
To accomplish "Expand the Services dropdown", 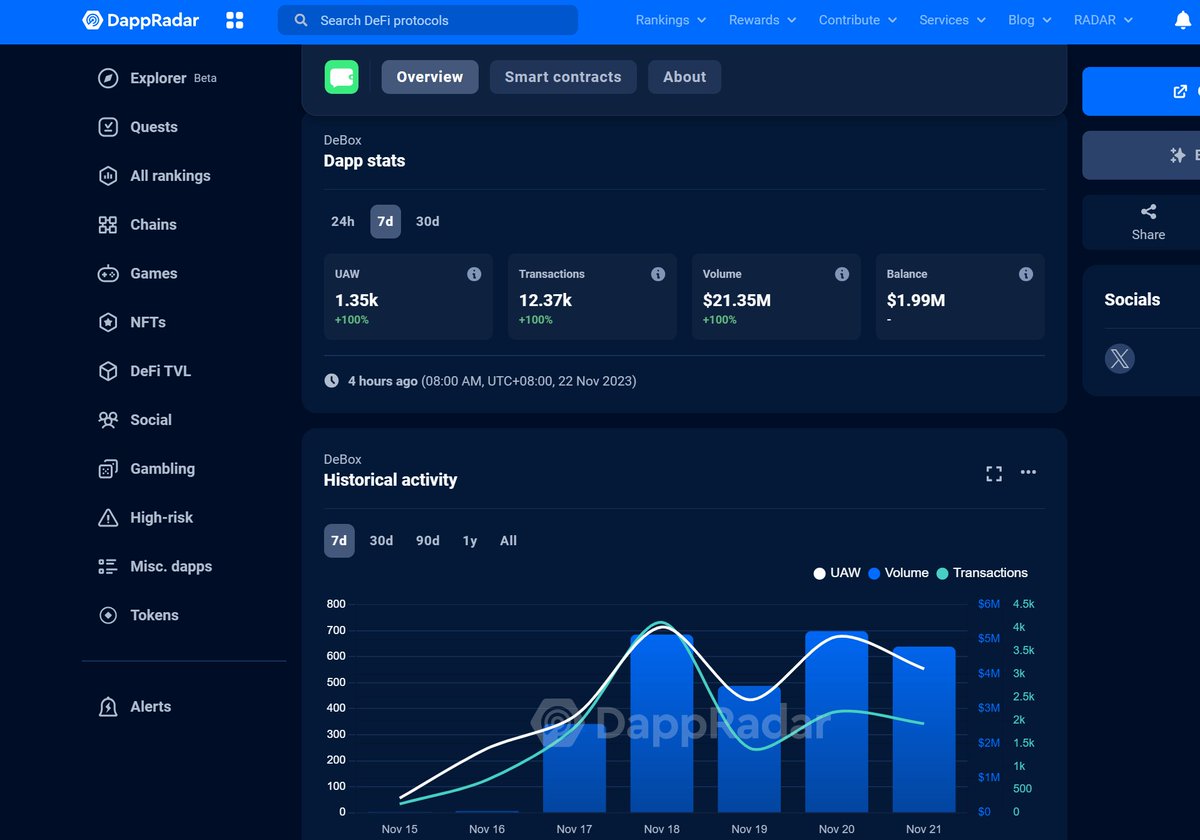I will (952, 20).
